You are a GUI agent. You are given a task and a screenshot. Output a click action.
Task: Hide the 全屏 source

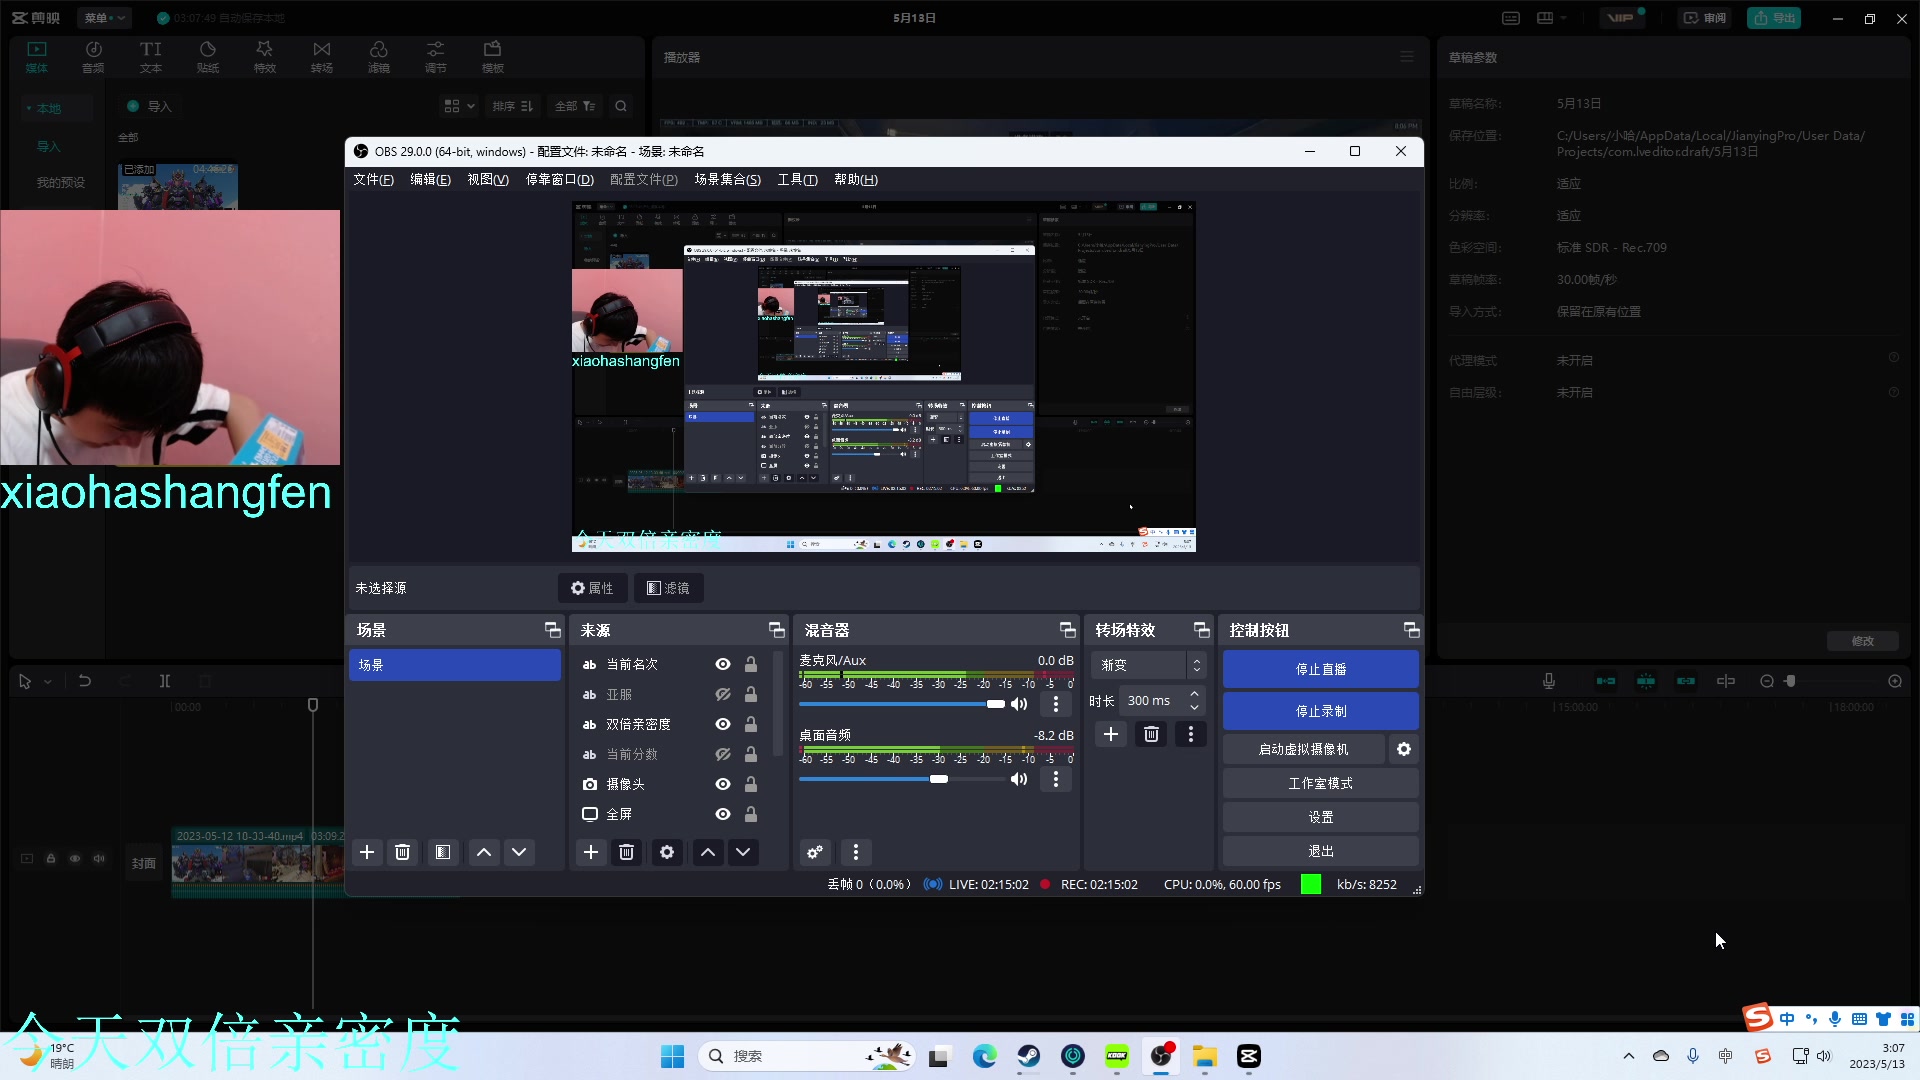pos(723,814)
